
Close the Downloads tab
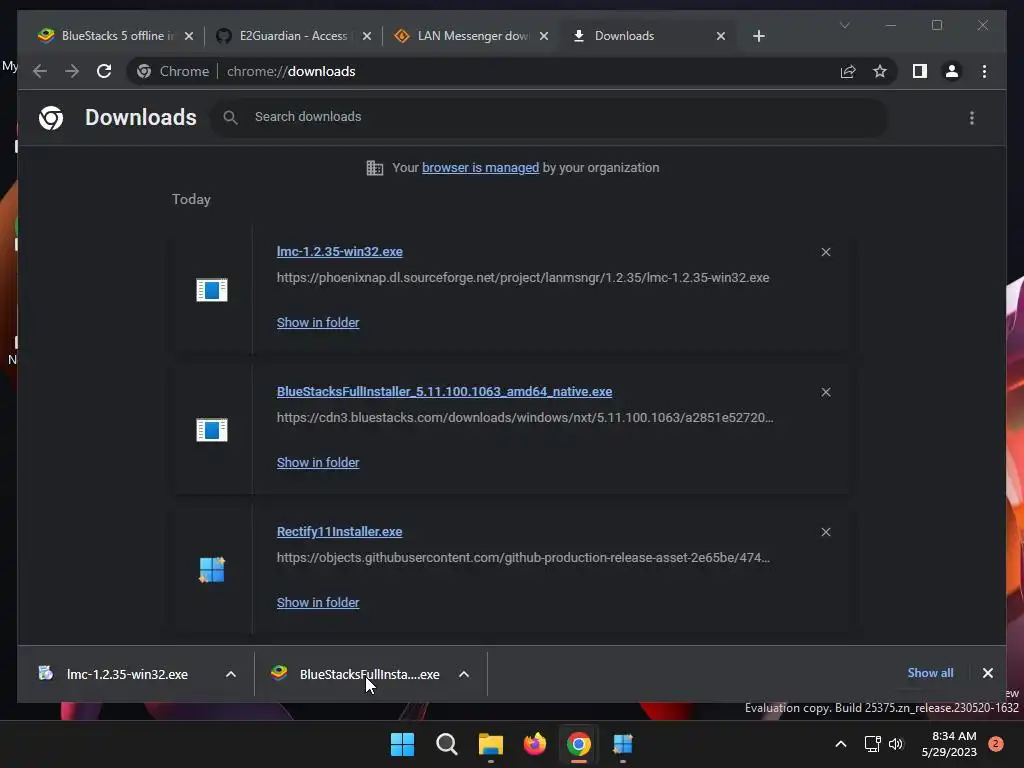pos(721,36)
